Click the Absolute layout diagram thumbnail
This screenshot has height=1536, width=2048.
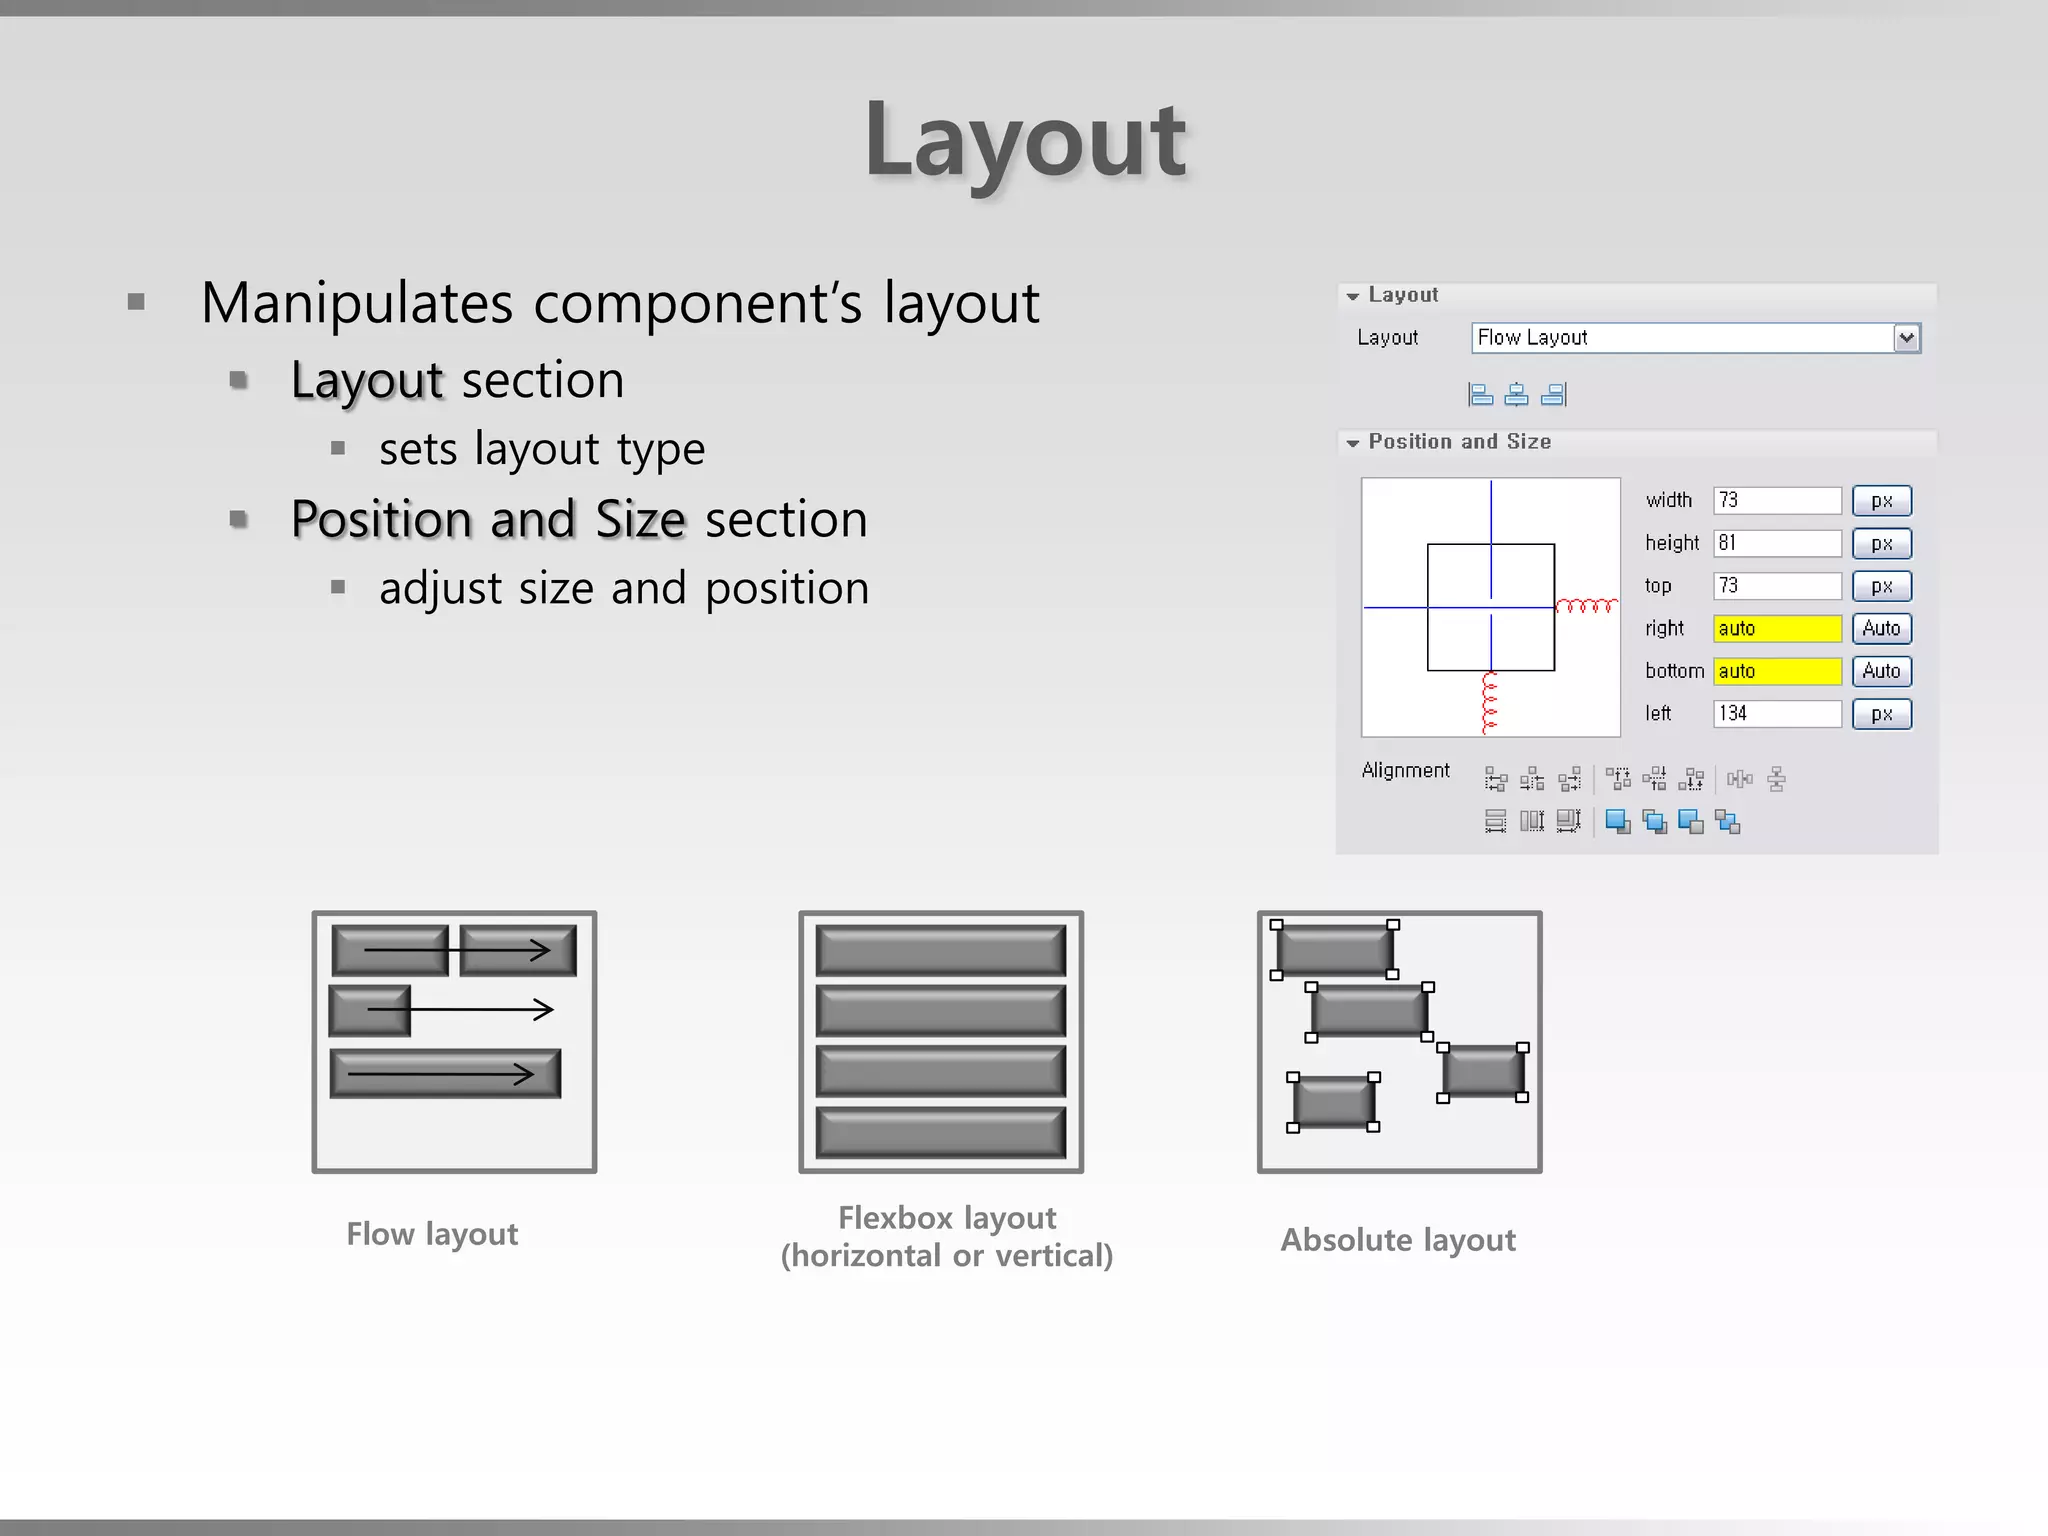click(1399, 1041)
